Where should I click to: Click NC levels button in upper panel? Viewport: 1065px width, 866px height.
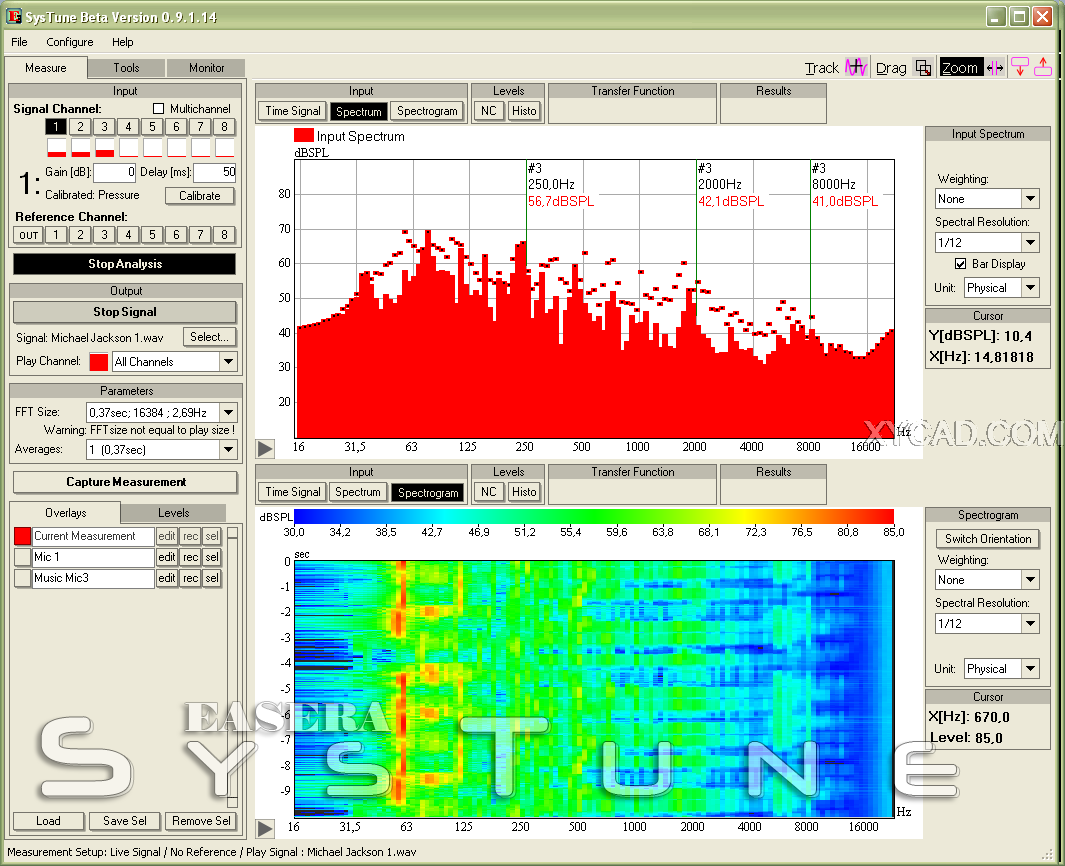pyautogui.click(x=488, y=111)
